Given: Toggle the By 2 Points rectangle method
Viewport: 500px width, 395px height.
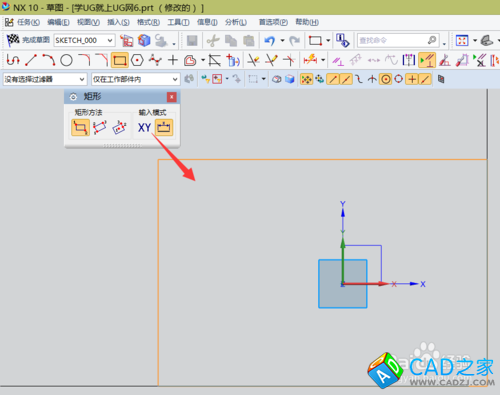Looking at the screenshot, I should click(80, 127).
